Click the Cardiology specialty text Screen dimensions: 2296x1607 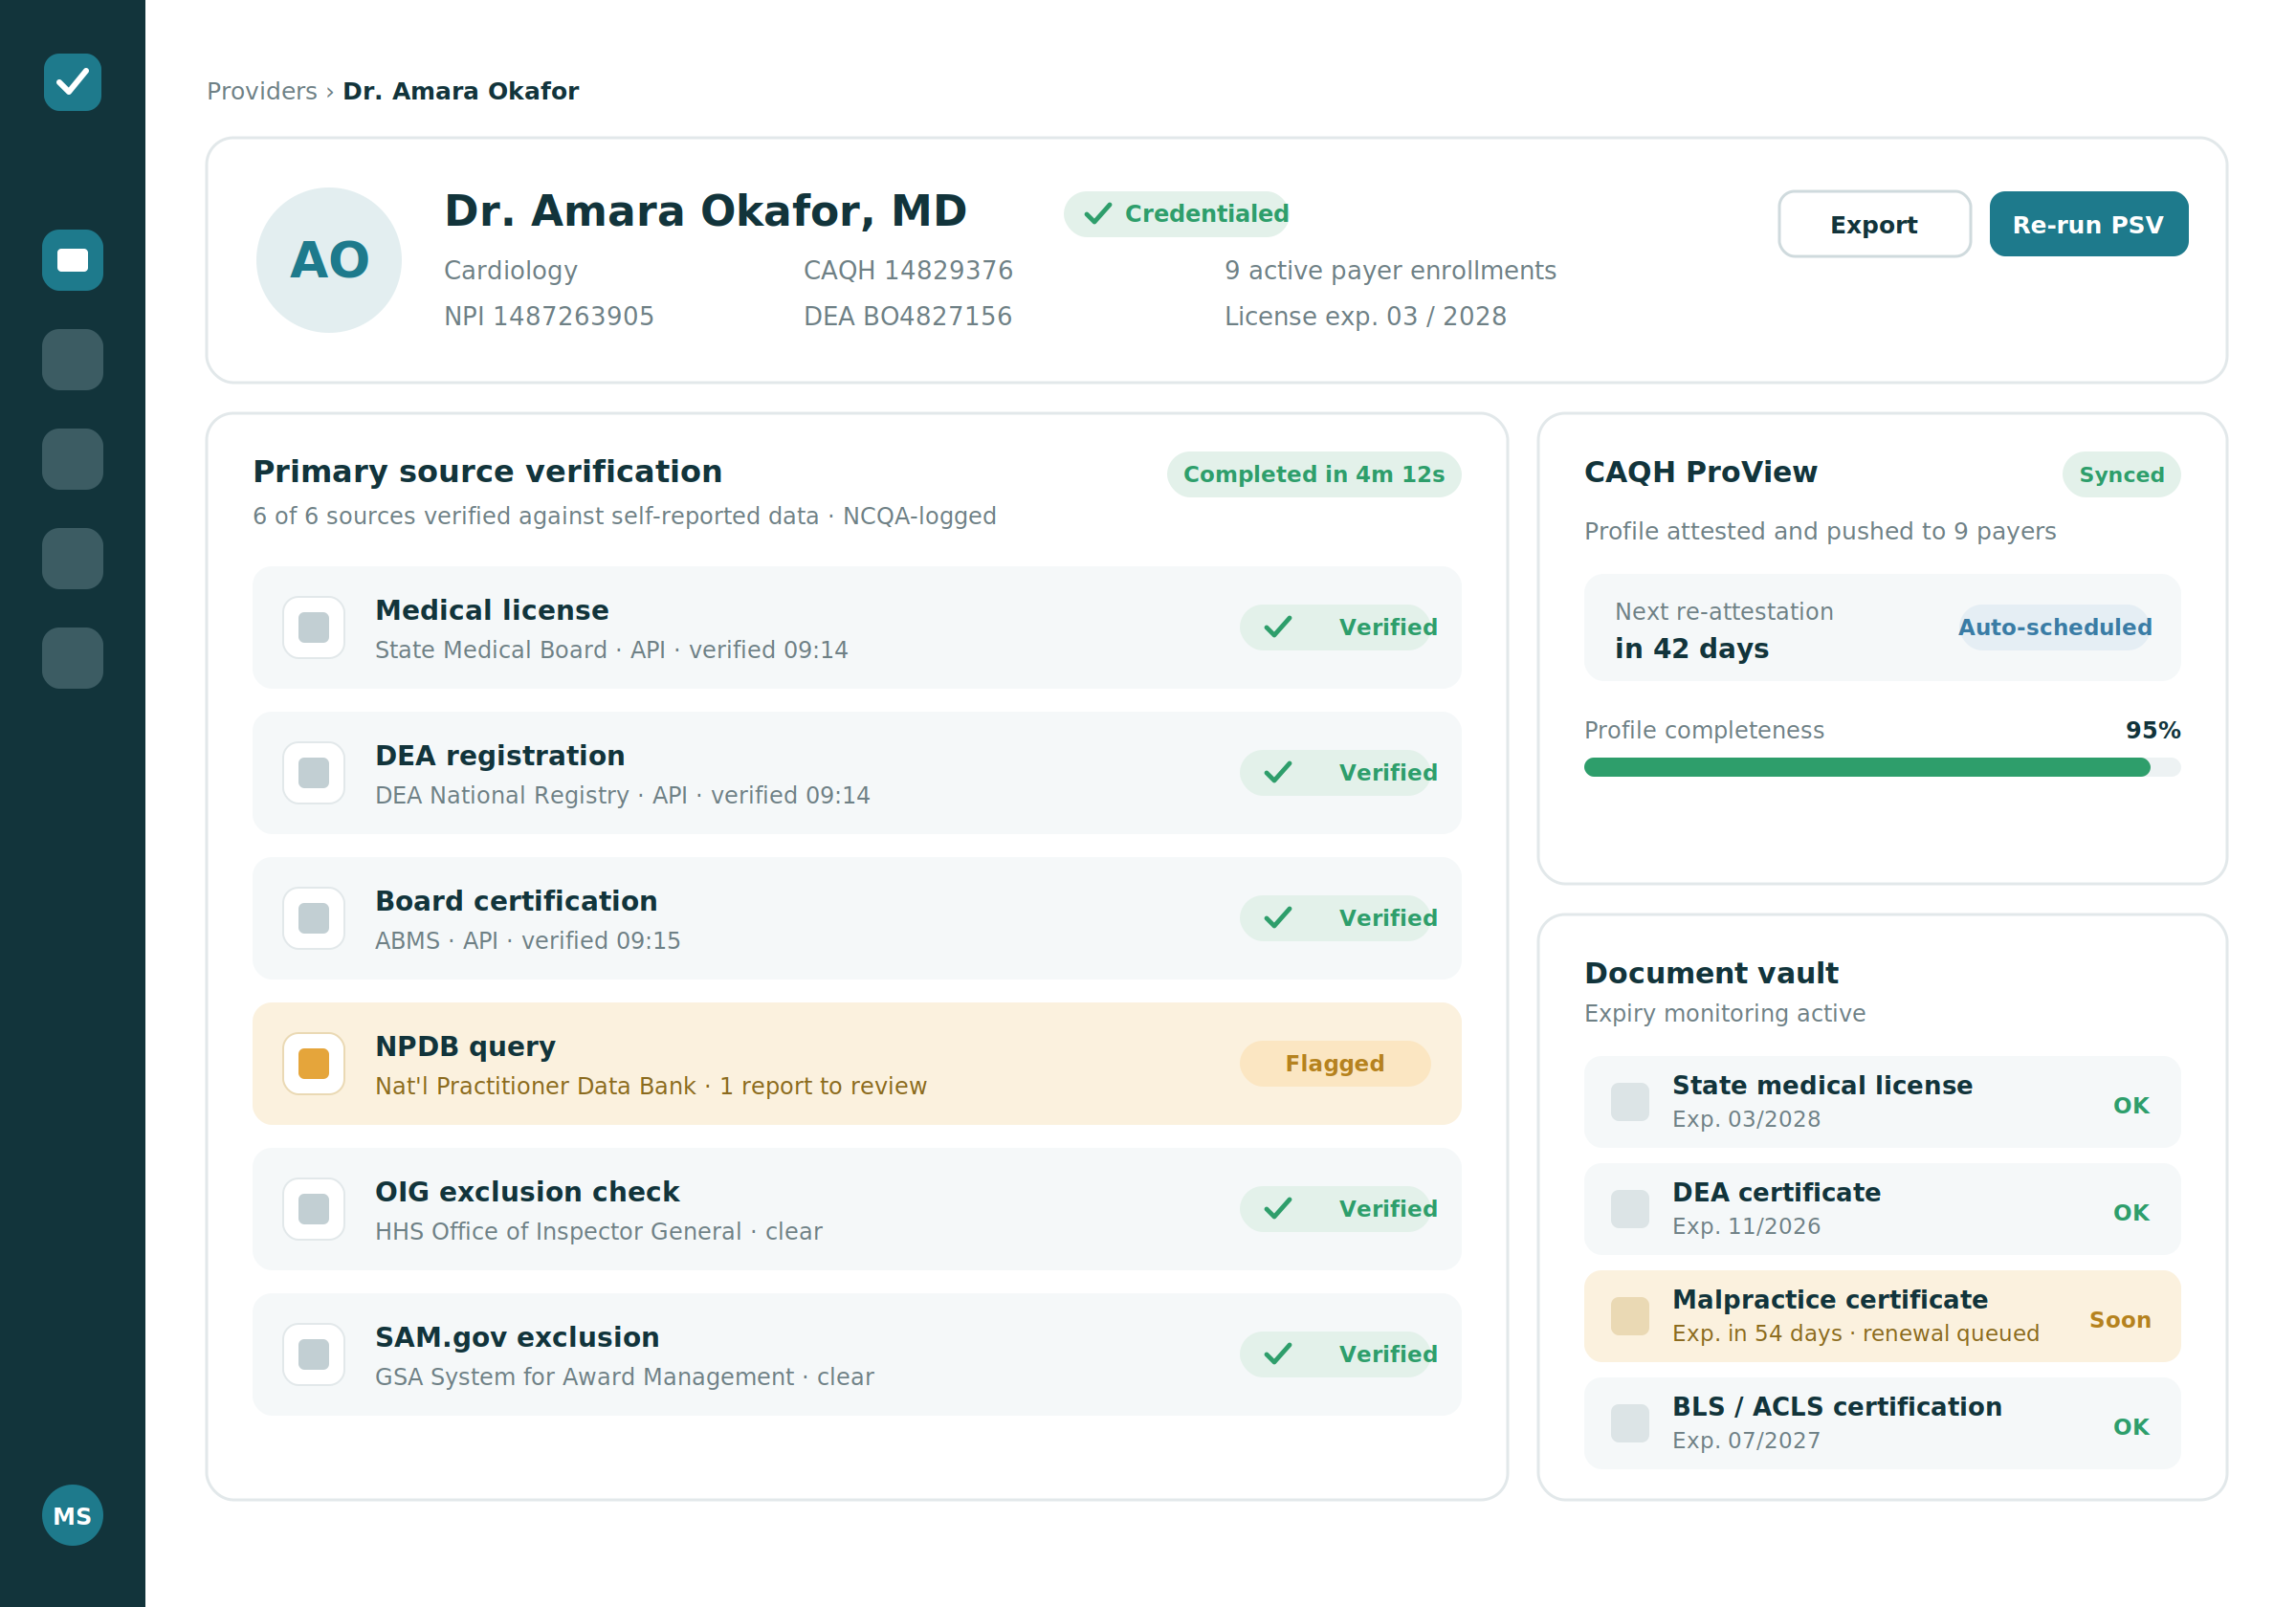tap(510, 270)
